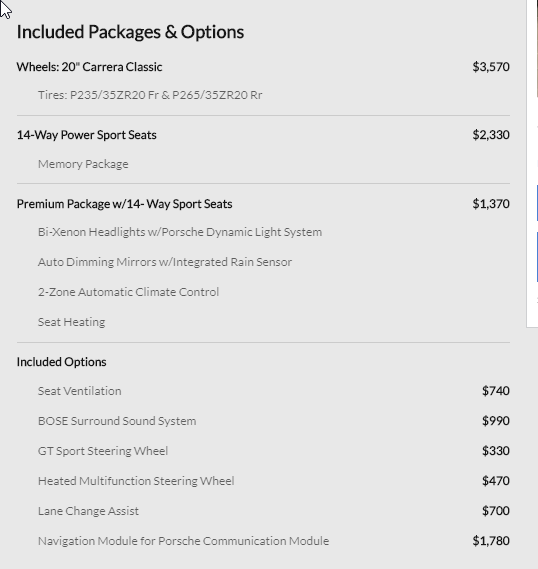Select the Seat Ventilation option
Screen dimensions: 538x569
tap(80, 391)
